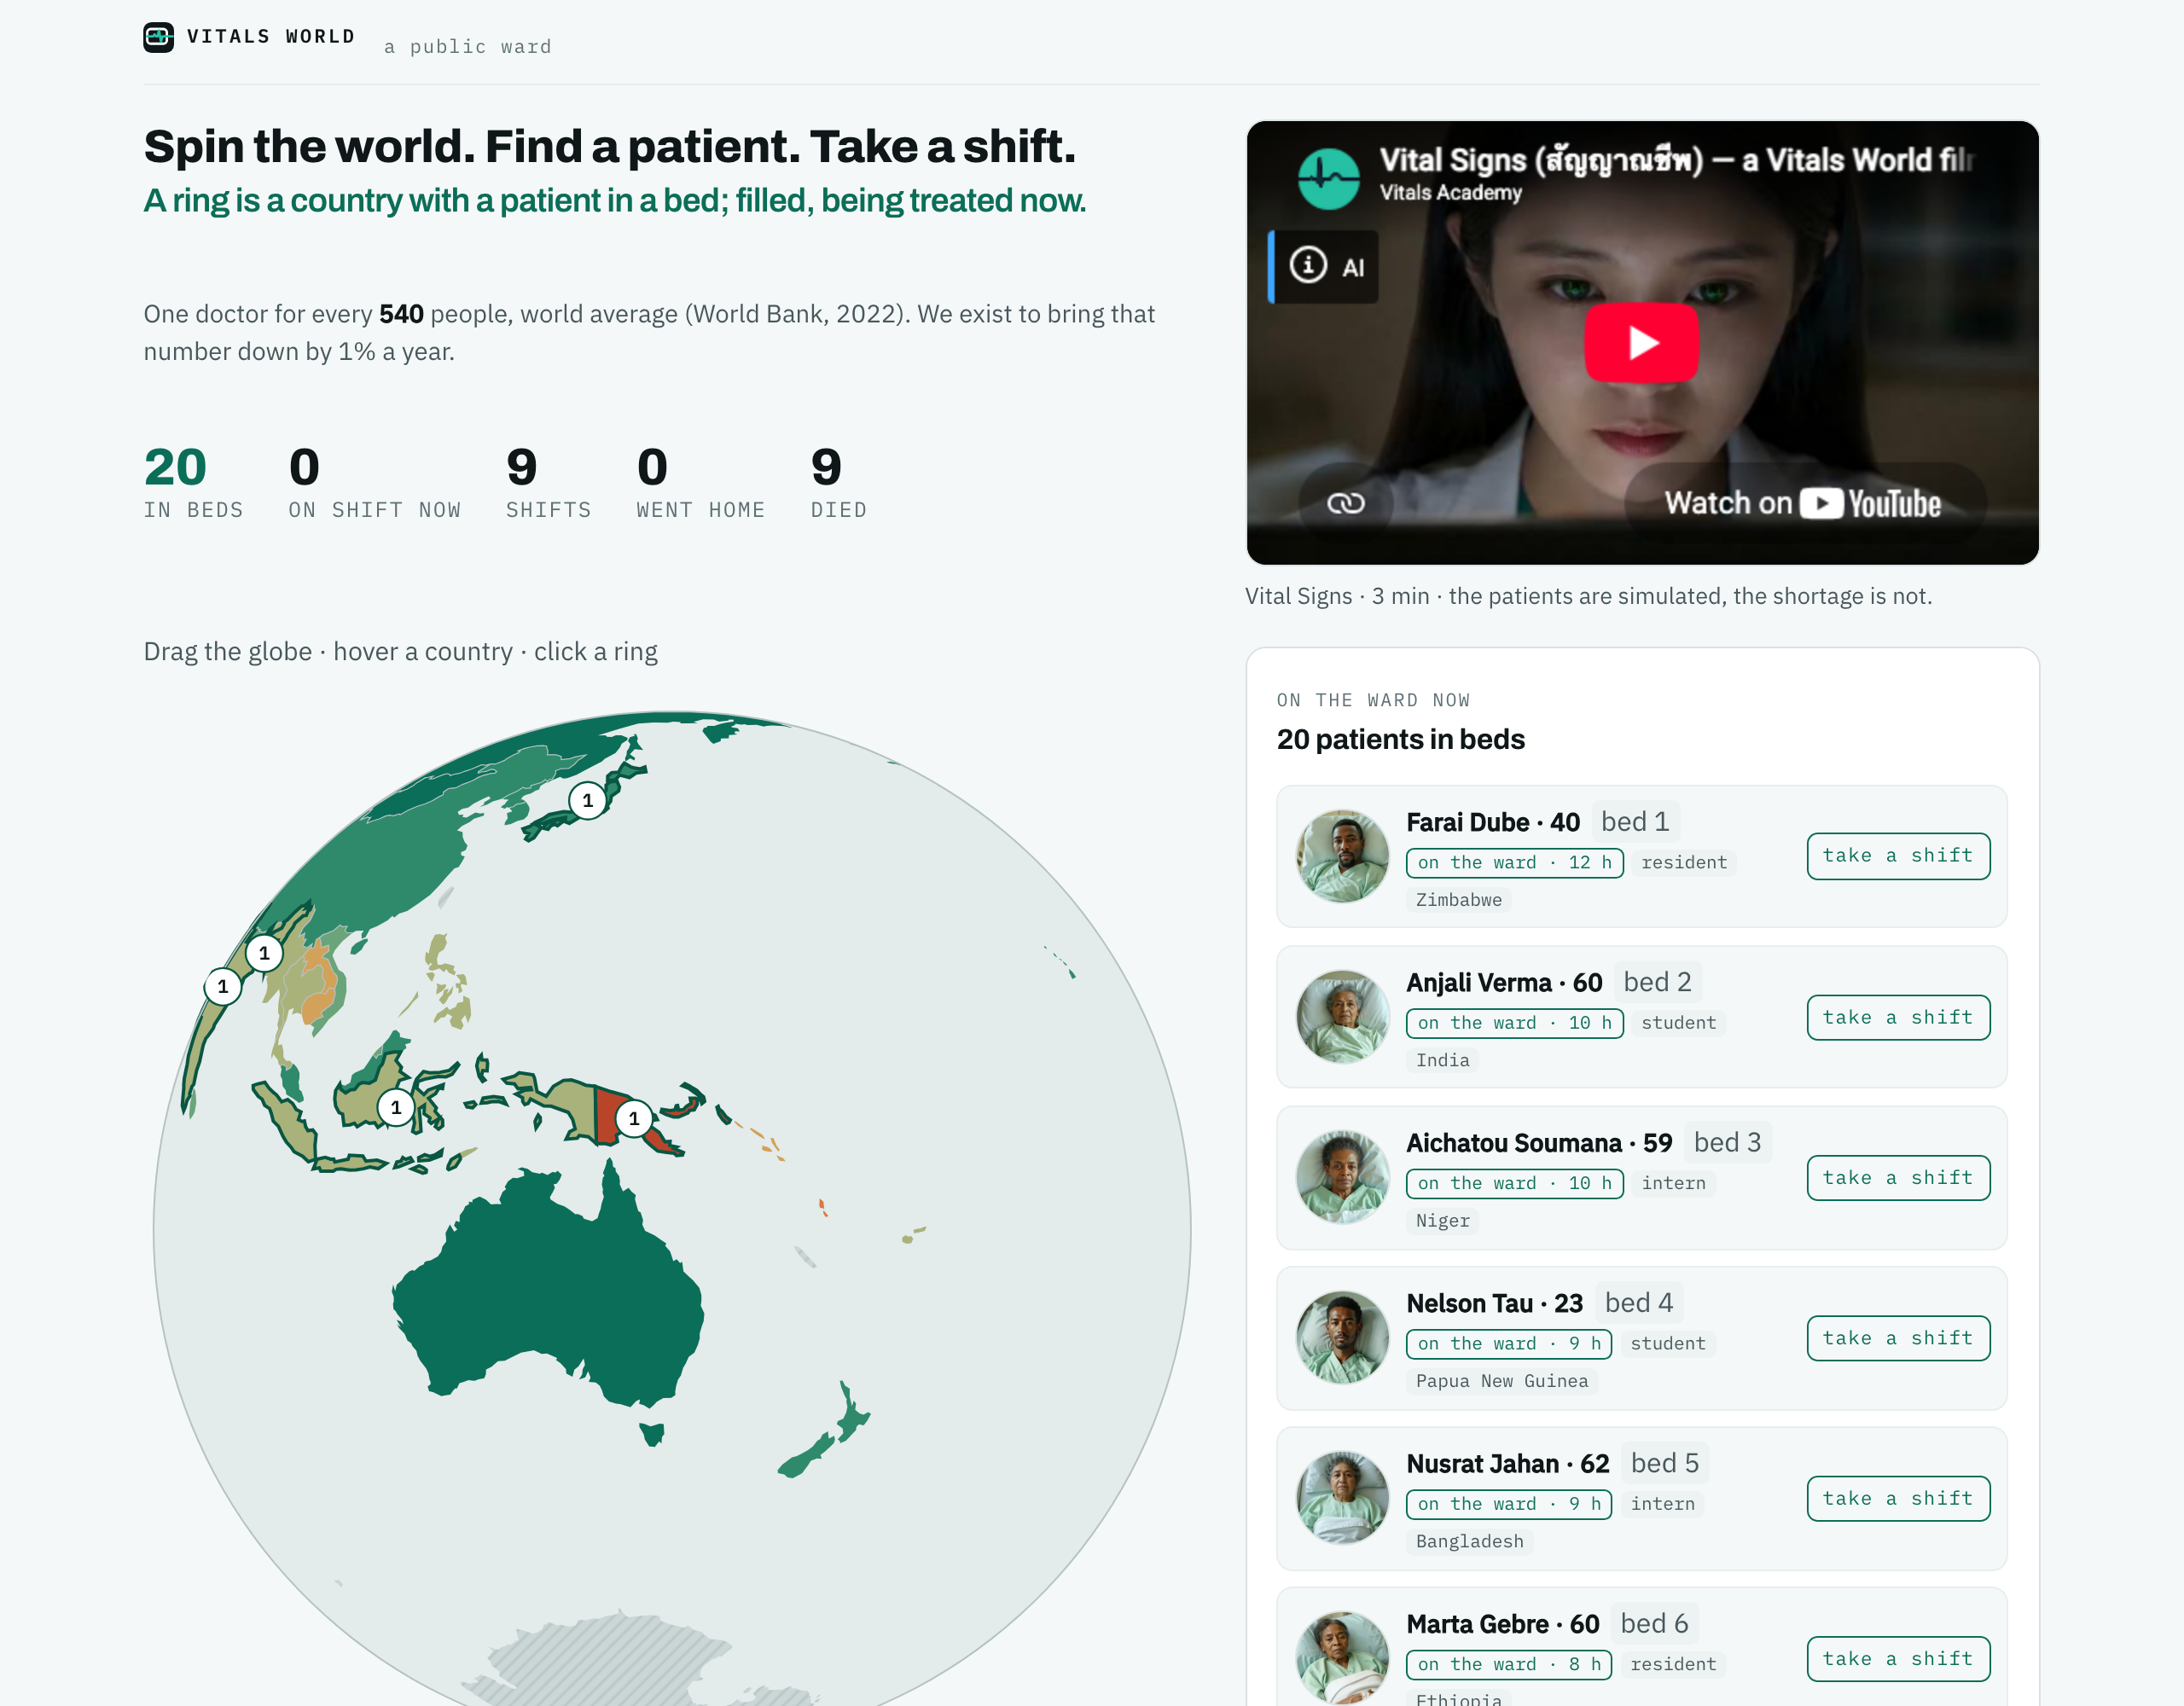Screen dimensions: 2184x1706
Task: Copy video link via chain icon
Action: pyautogui.click(x=1345, y=503)
